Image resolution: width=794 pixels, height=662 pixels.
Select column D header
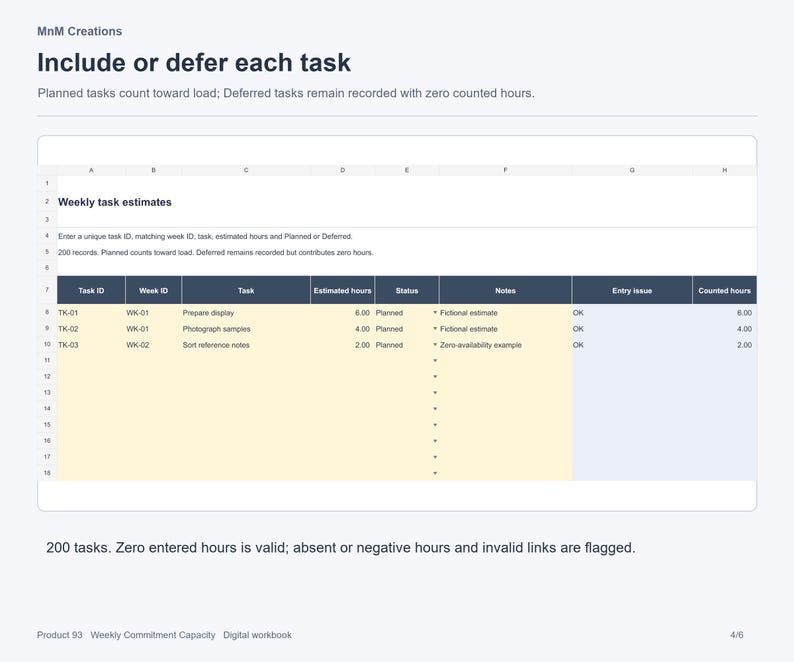pos(342,170)
